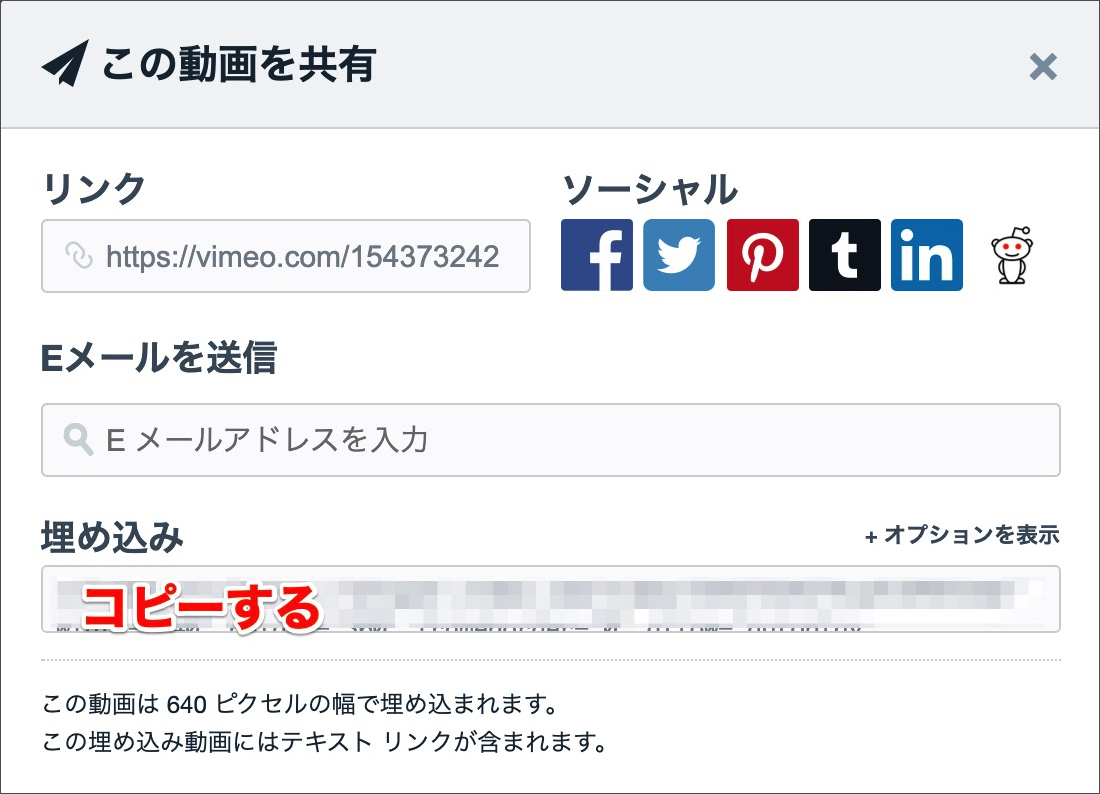Click the この動画を共有 dialog title
The image size is (1100, 794).
(x=239, y=64)
